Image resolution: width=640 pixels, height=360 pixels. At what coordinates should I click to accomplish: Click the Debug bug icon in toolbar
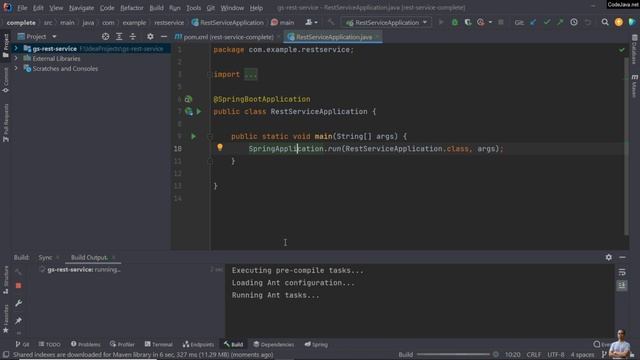(455, 22)
